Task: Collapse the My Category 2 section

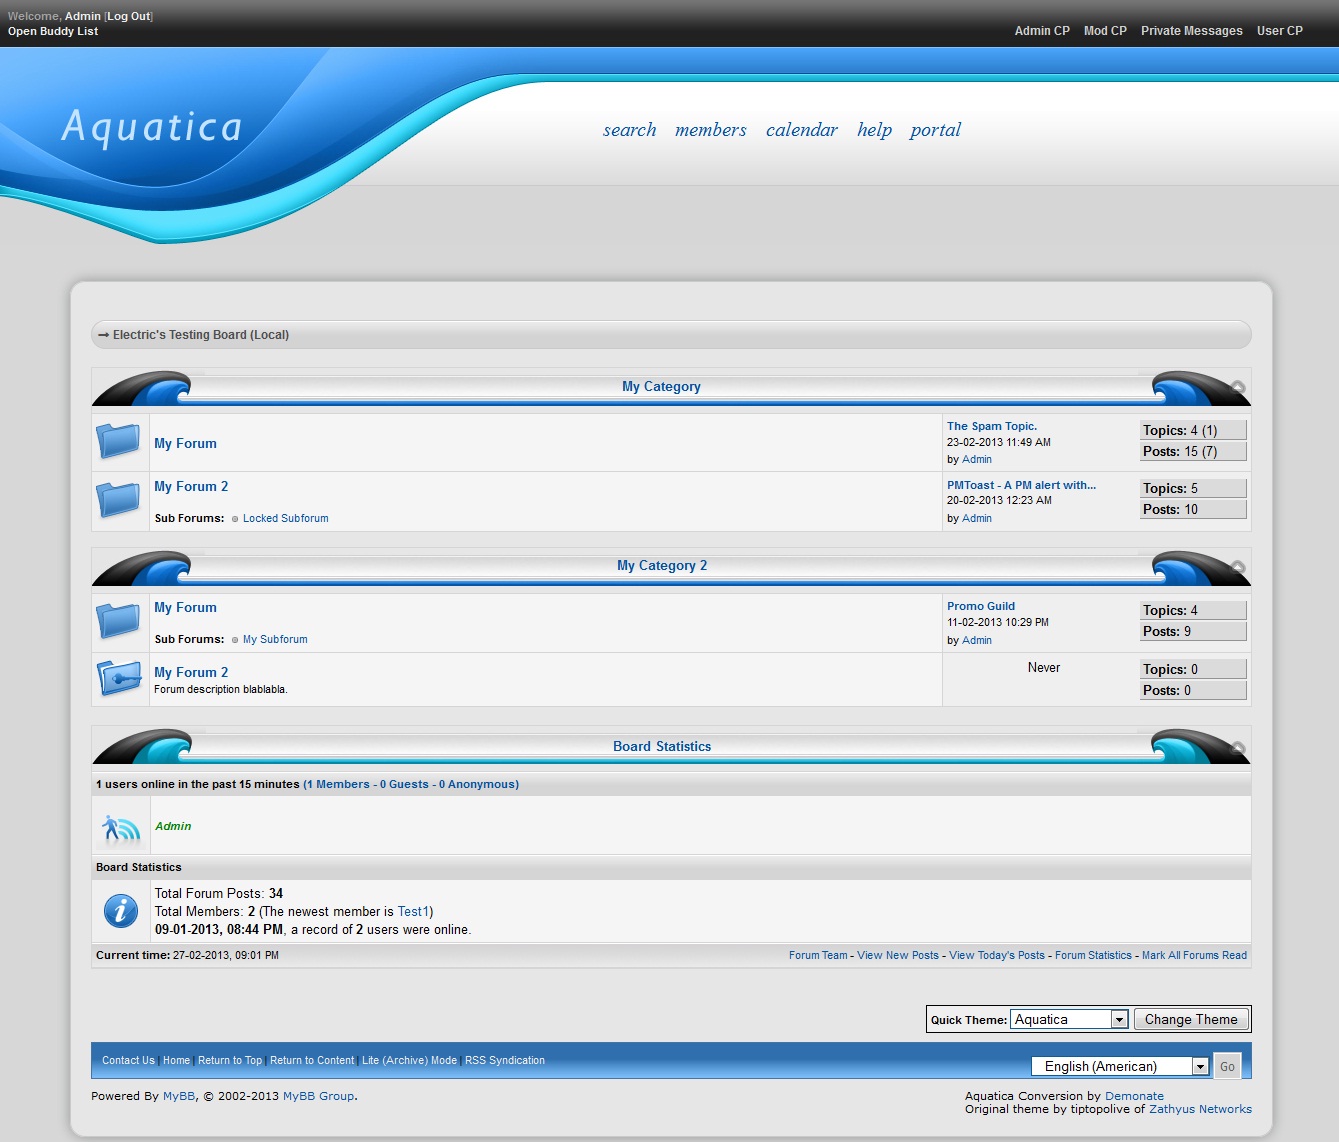Action: [1238, 566]
